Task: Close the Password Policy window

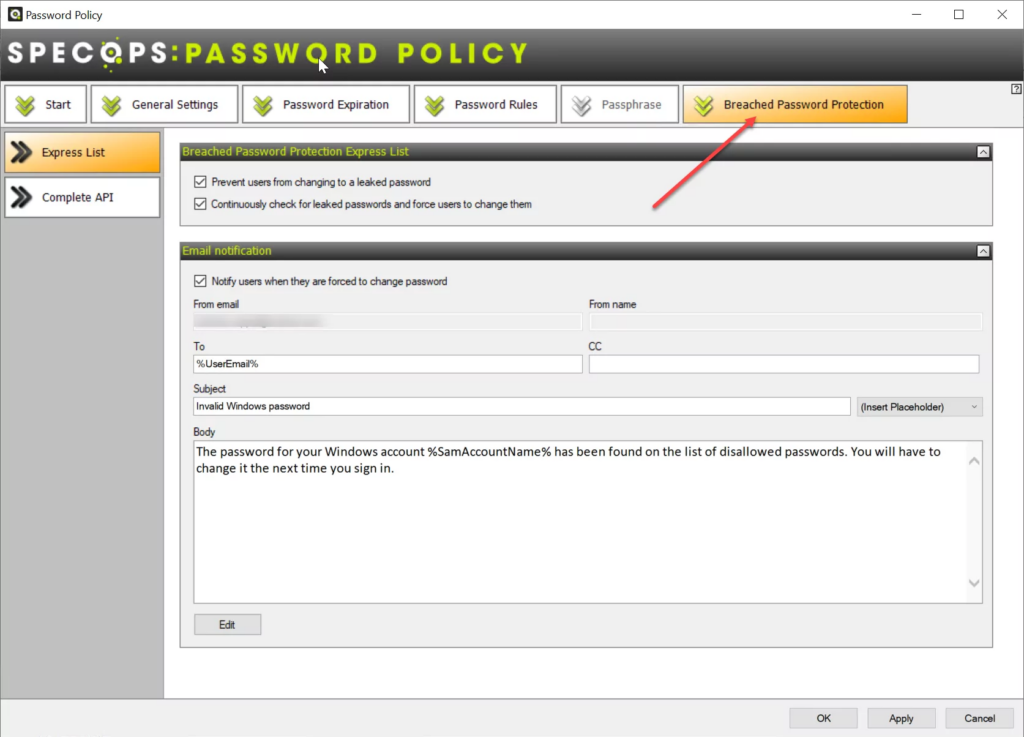Action: pyautogui.click(x=1002, y=14)
